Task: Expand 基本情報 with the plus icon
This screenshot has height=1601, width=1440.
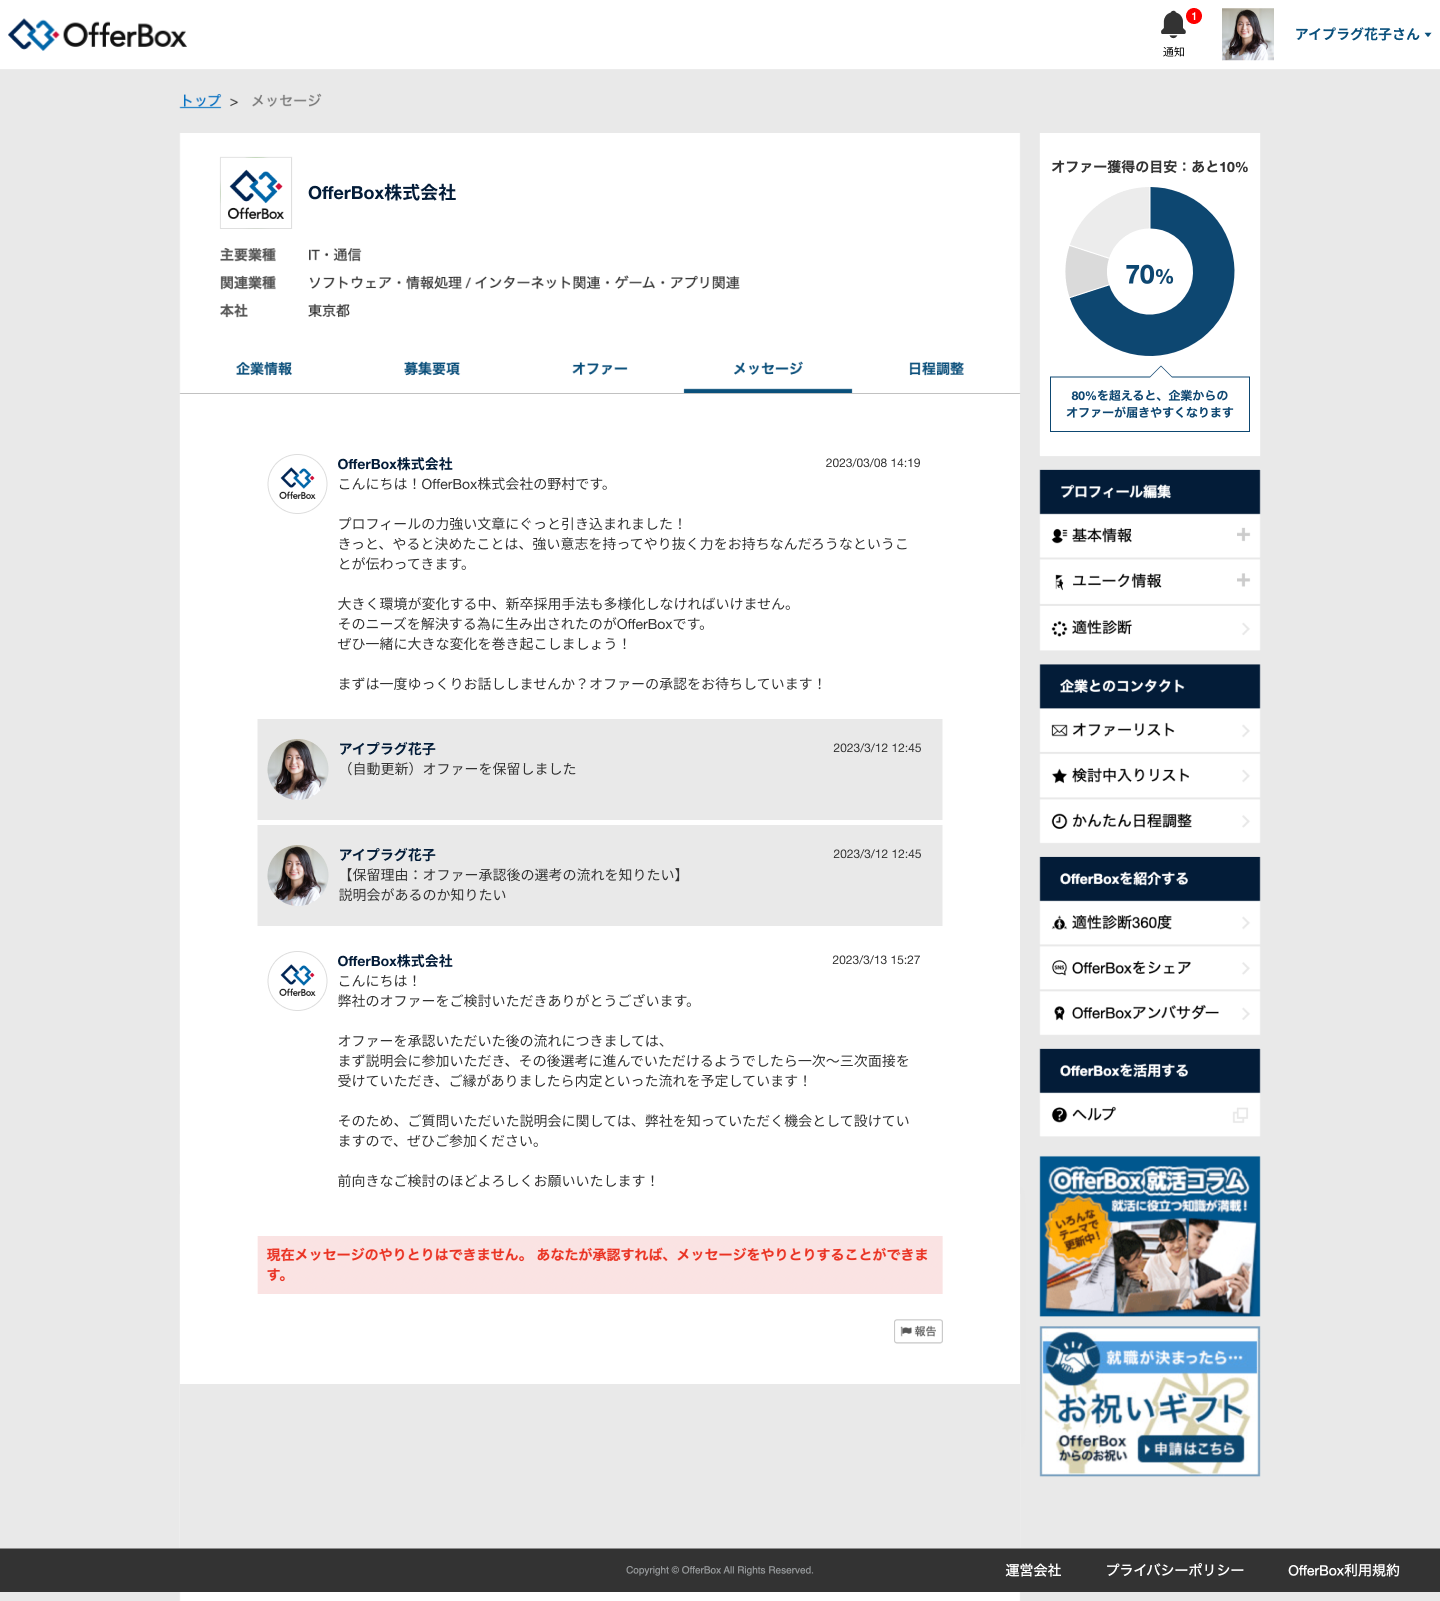Action: (1243, 535)
